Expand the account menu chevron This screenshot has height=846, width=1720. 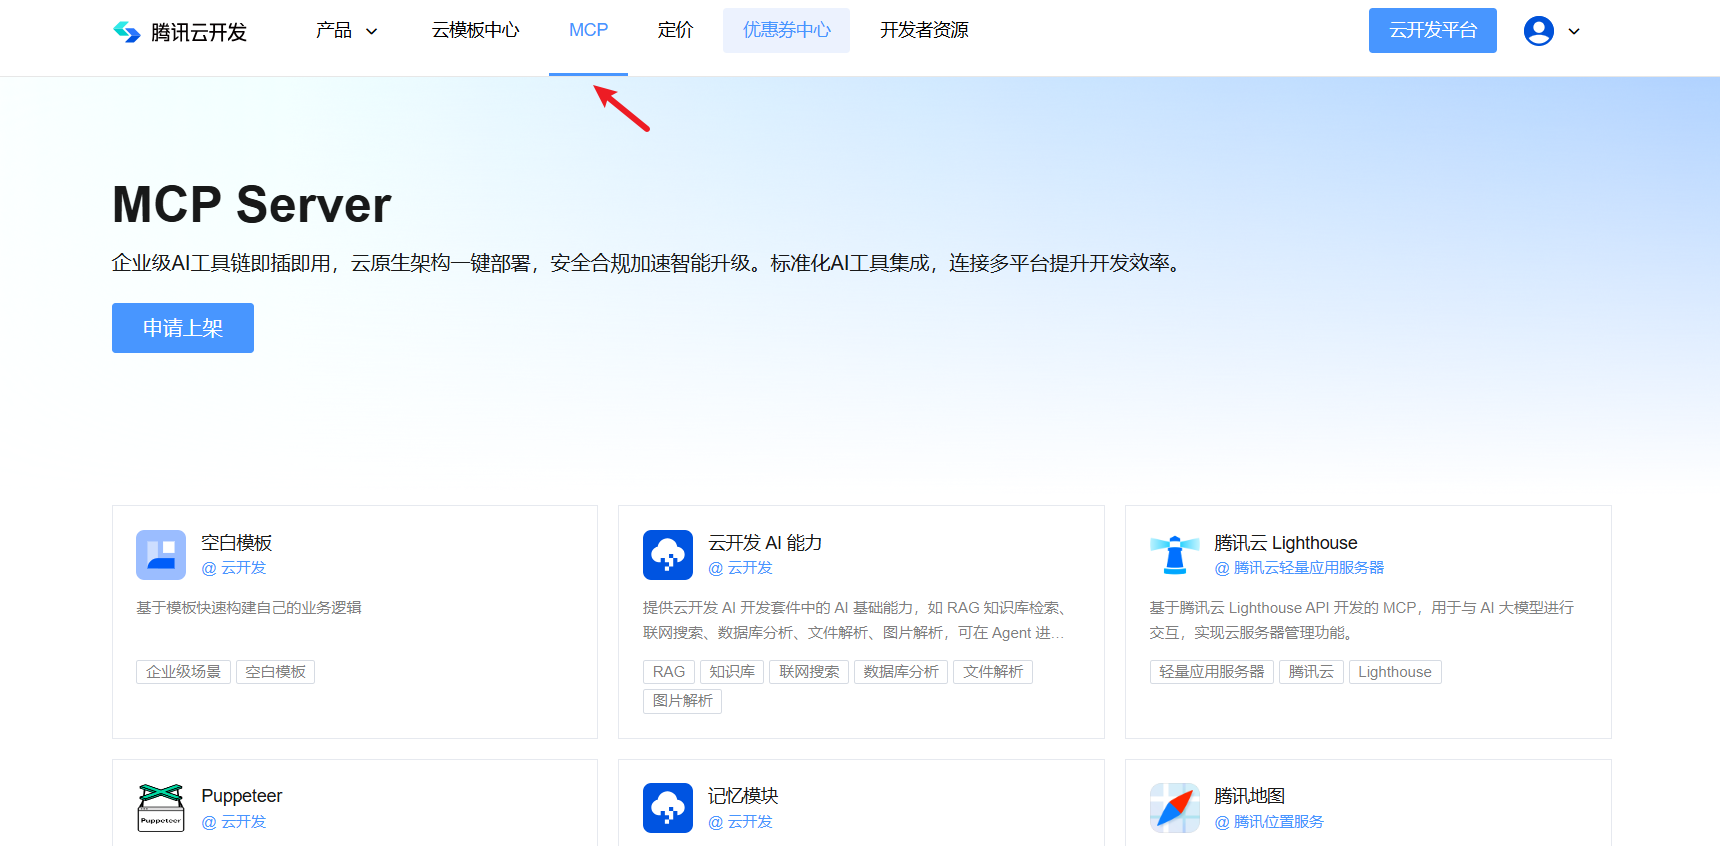pos(1574,31)
